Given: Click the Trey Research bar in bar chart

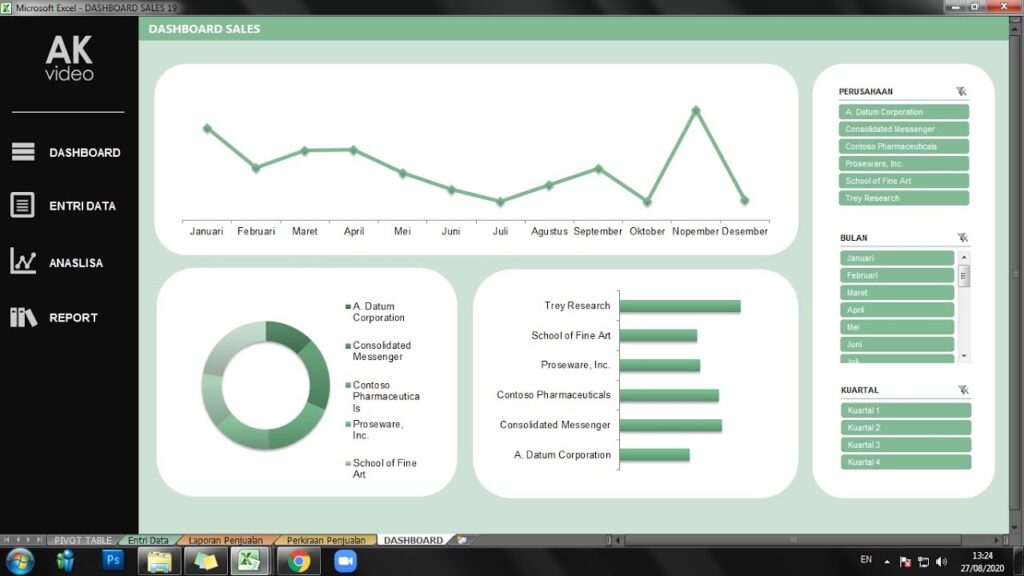Looking at the screenshot, I should (x=680, y=306).
